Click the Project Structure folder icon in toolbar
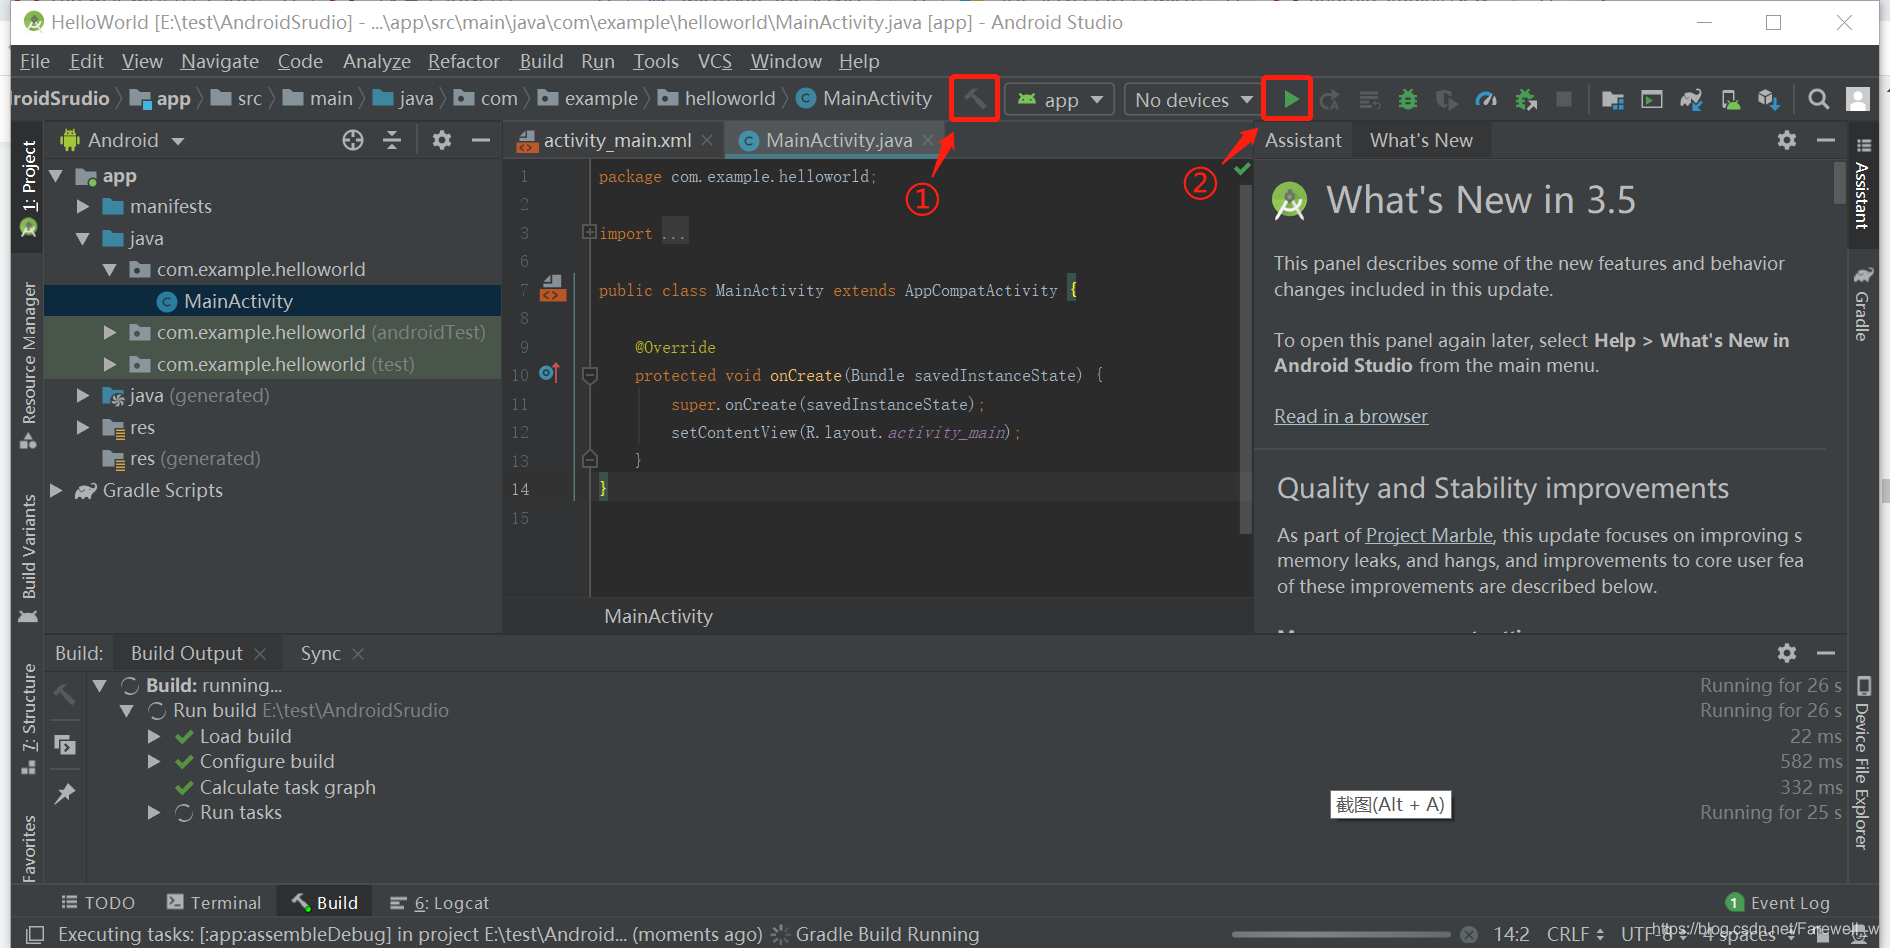The image size is (1890, 948). point(1612,99)
